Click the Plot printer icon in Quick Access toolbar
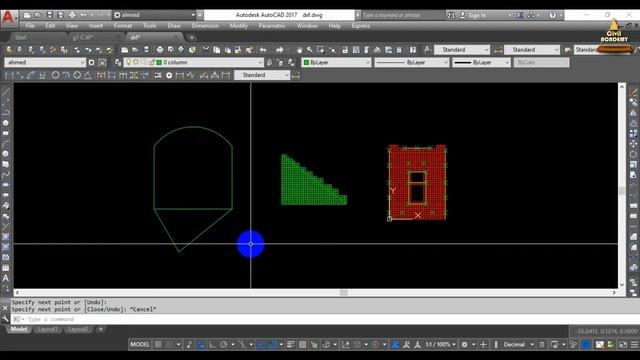Screen dimensions: 640x360 [x=72, y=15]
